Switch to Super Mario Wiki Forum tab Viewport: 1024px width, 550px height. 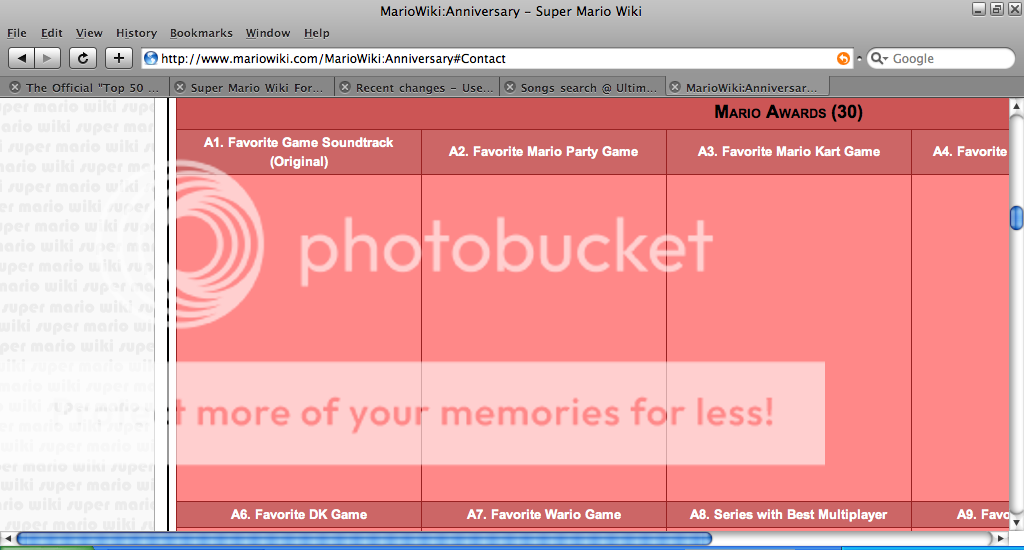point(257,88)
